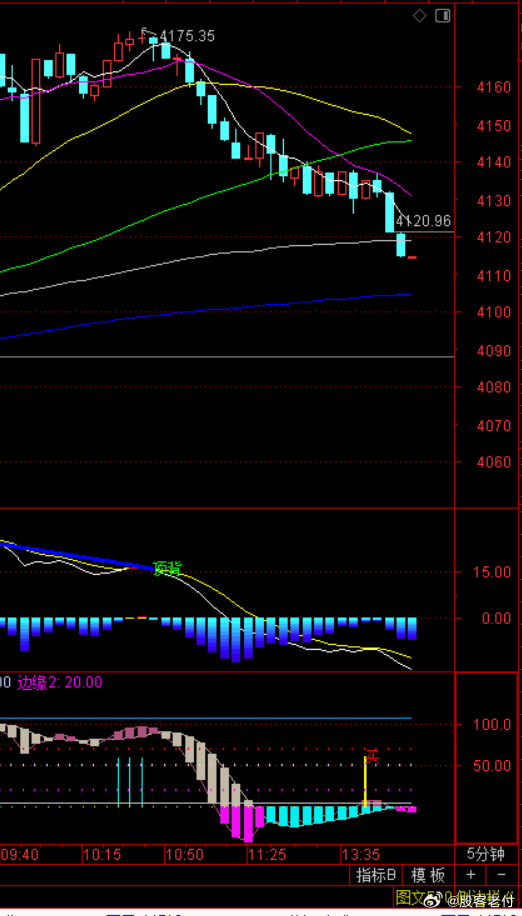Click the 4120.96 current price label
The width and height of the screenshot is (522, 916).
pos(423,221)
